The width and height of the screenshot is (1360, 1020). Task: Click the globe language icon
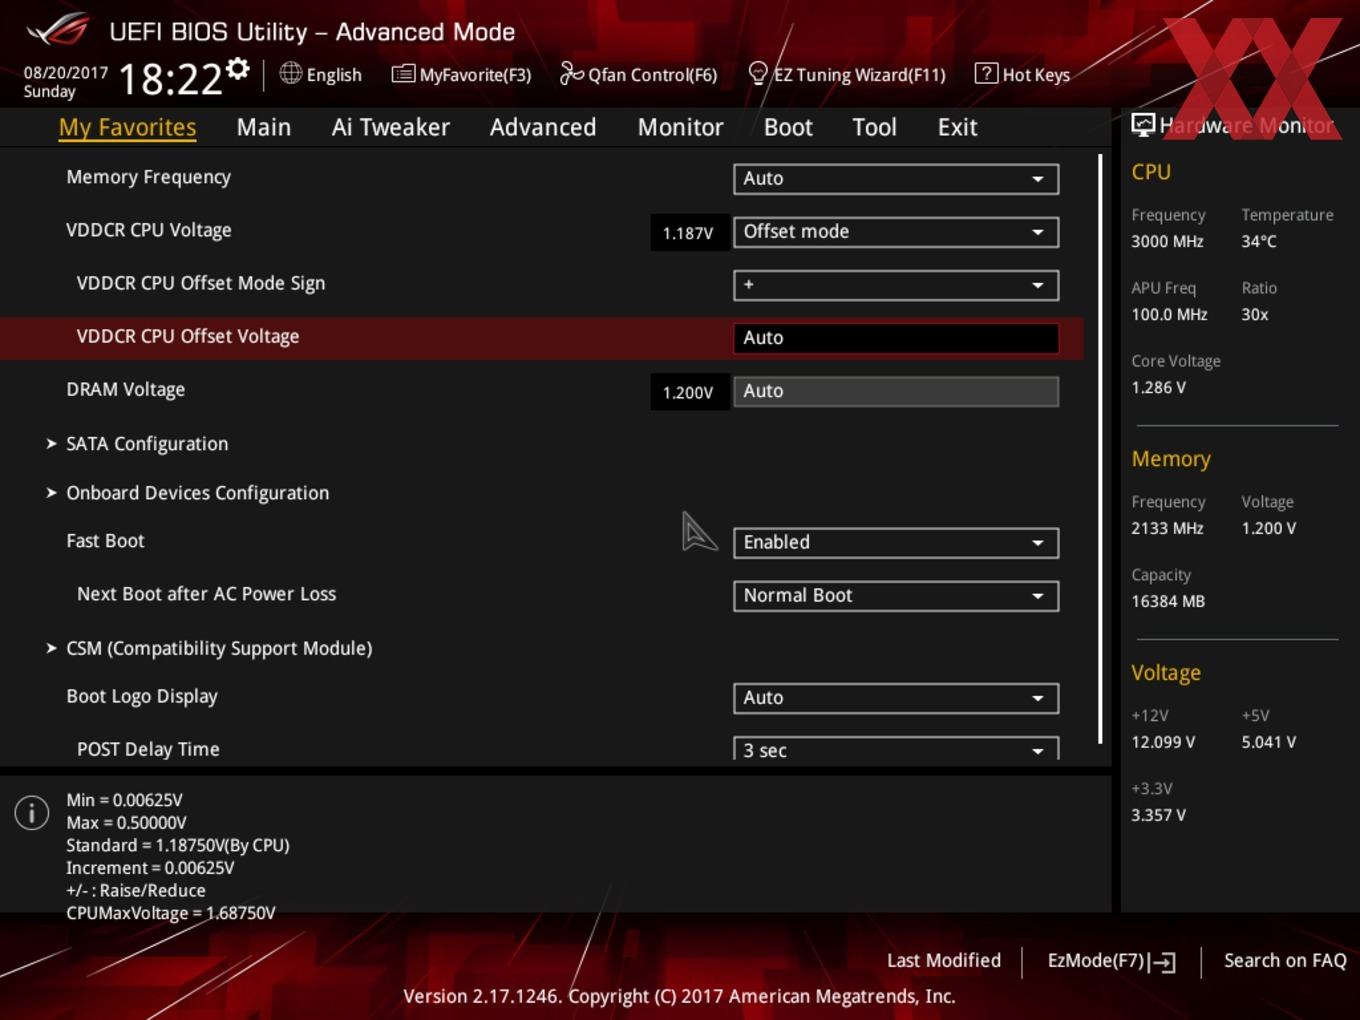click(x=290, y=73)
